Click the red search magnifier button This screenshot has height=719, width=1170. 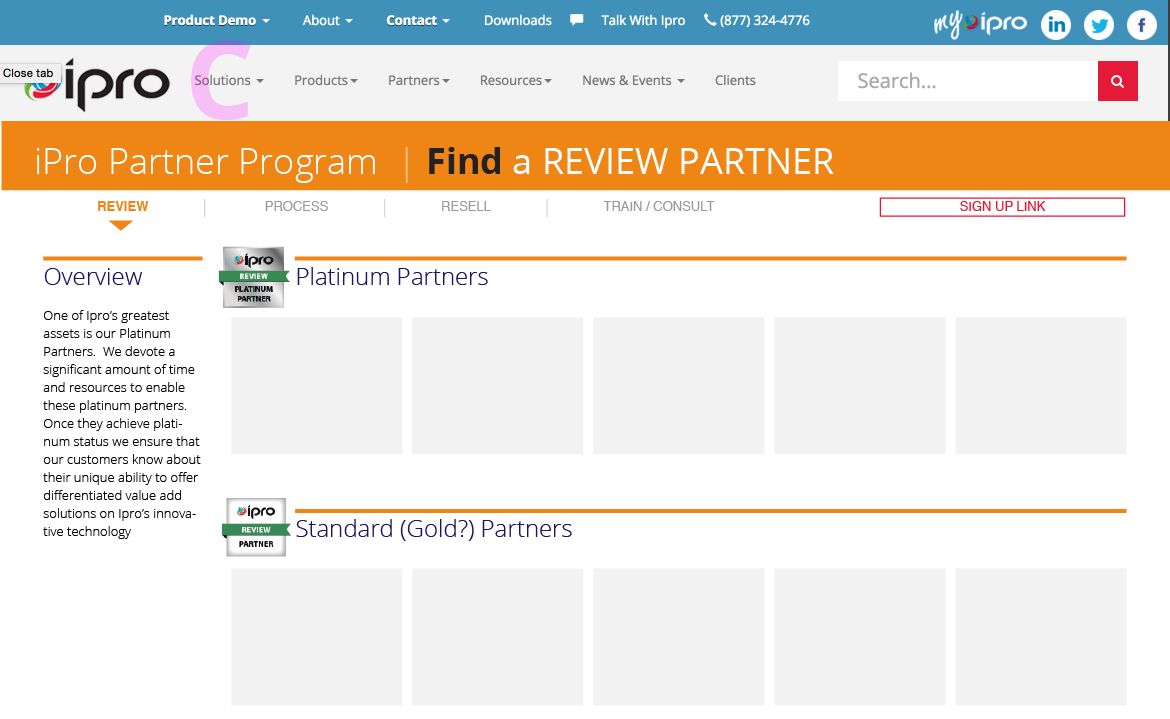(x=1117, y=81)
